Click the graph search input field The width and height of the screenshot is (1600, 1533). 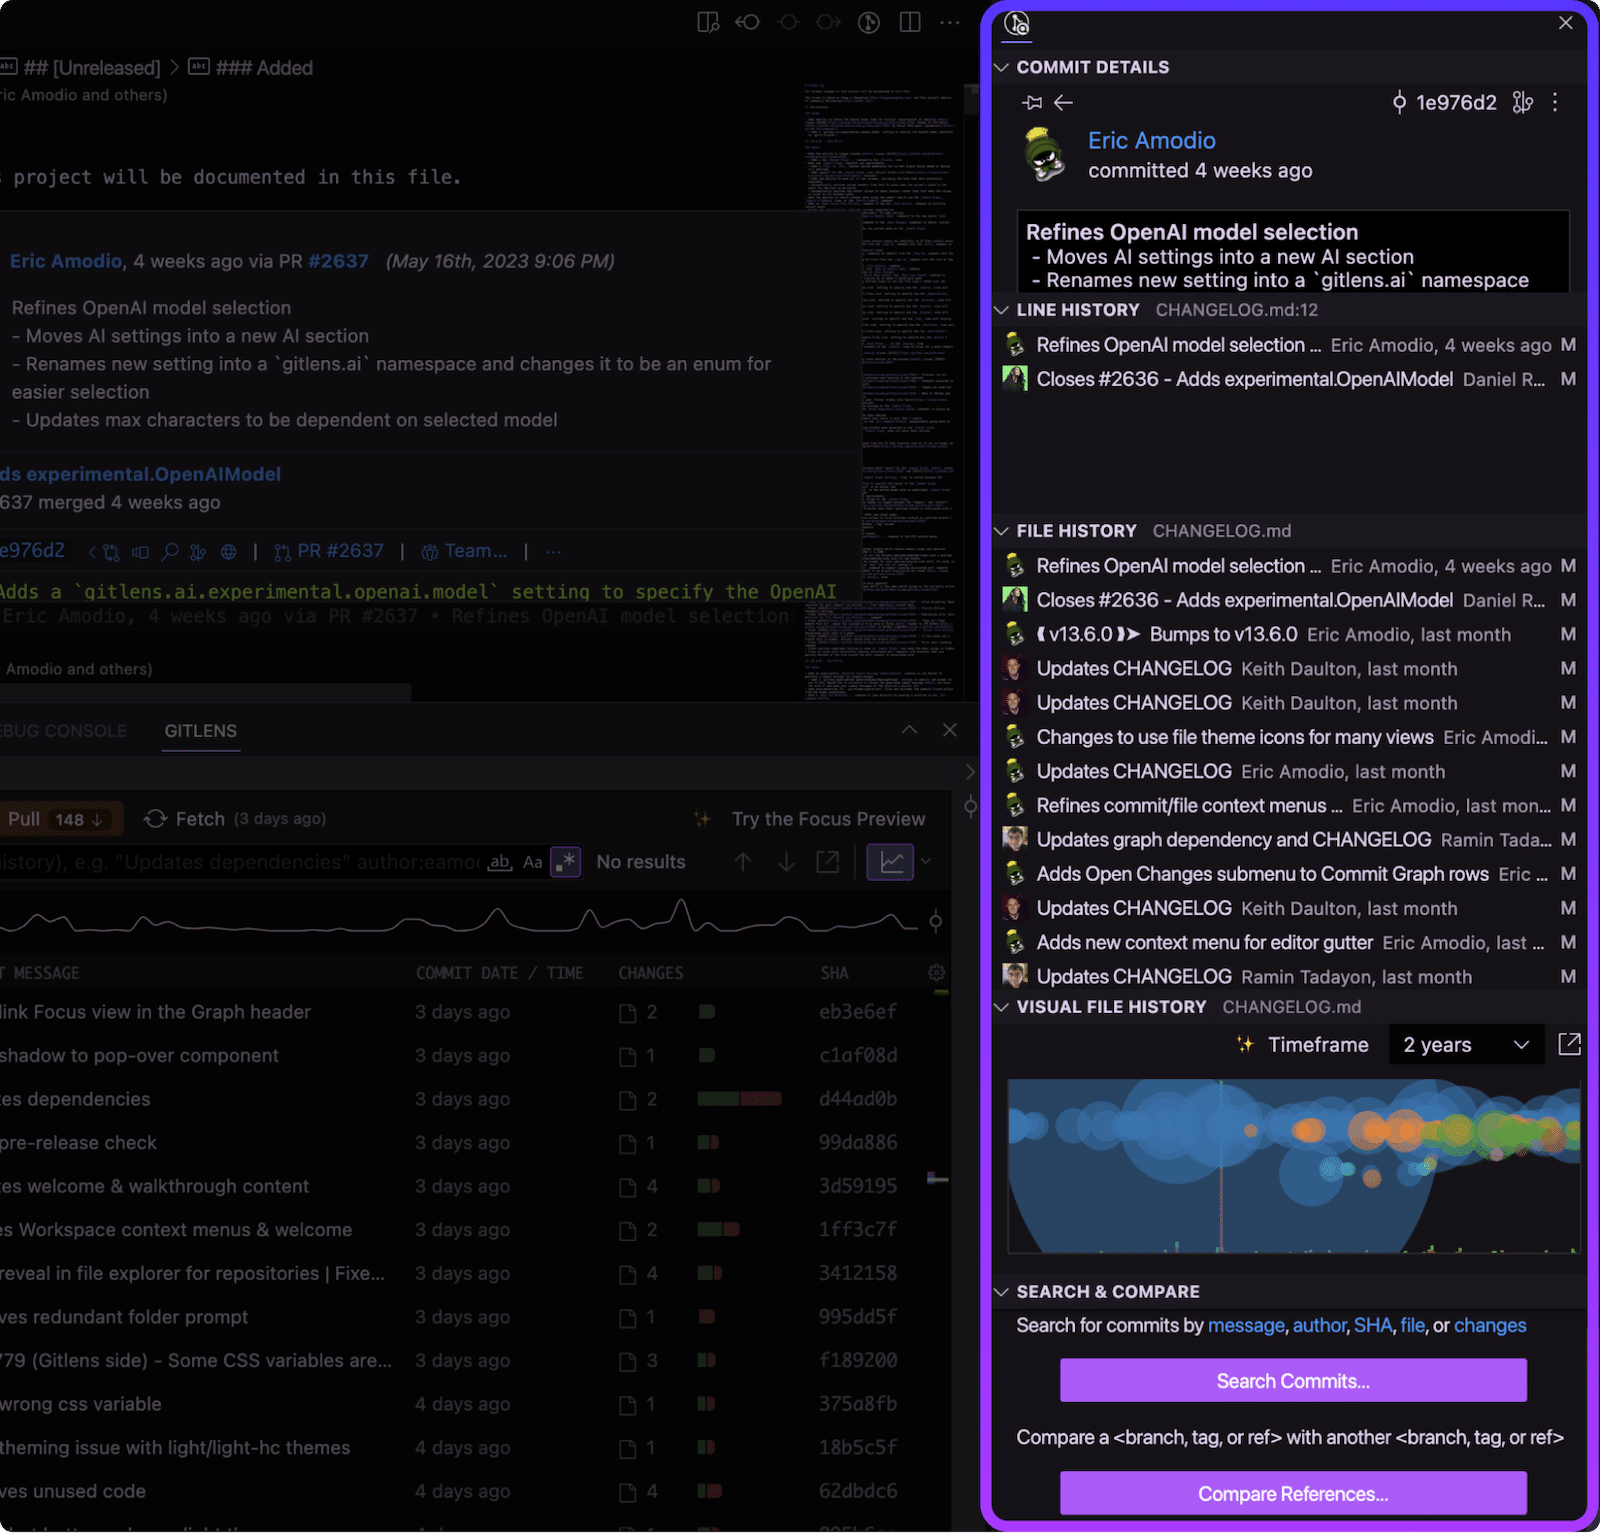coord(240,862)
